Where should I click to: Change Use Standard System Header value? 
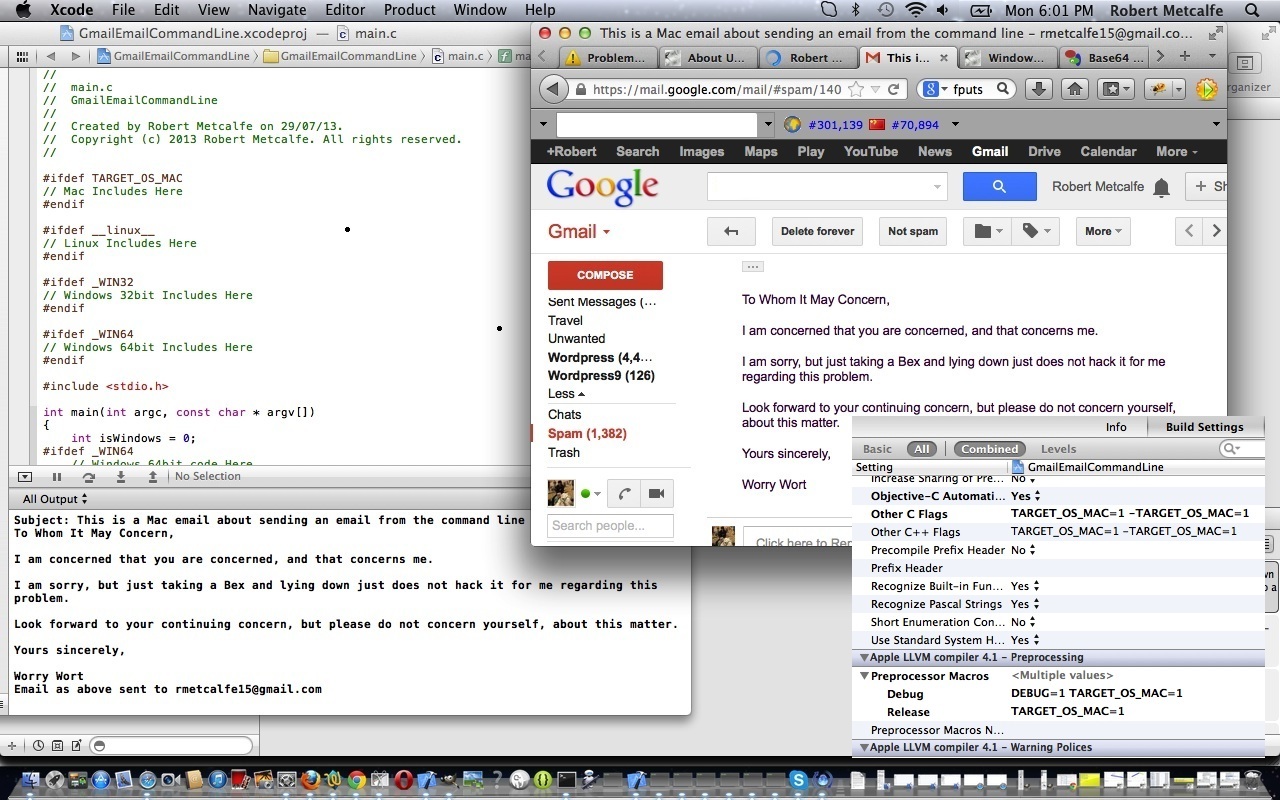[x=1025, y=640]
